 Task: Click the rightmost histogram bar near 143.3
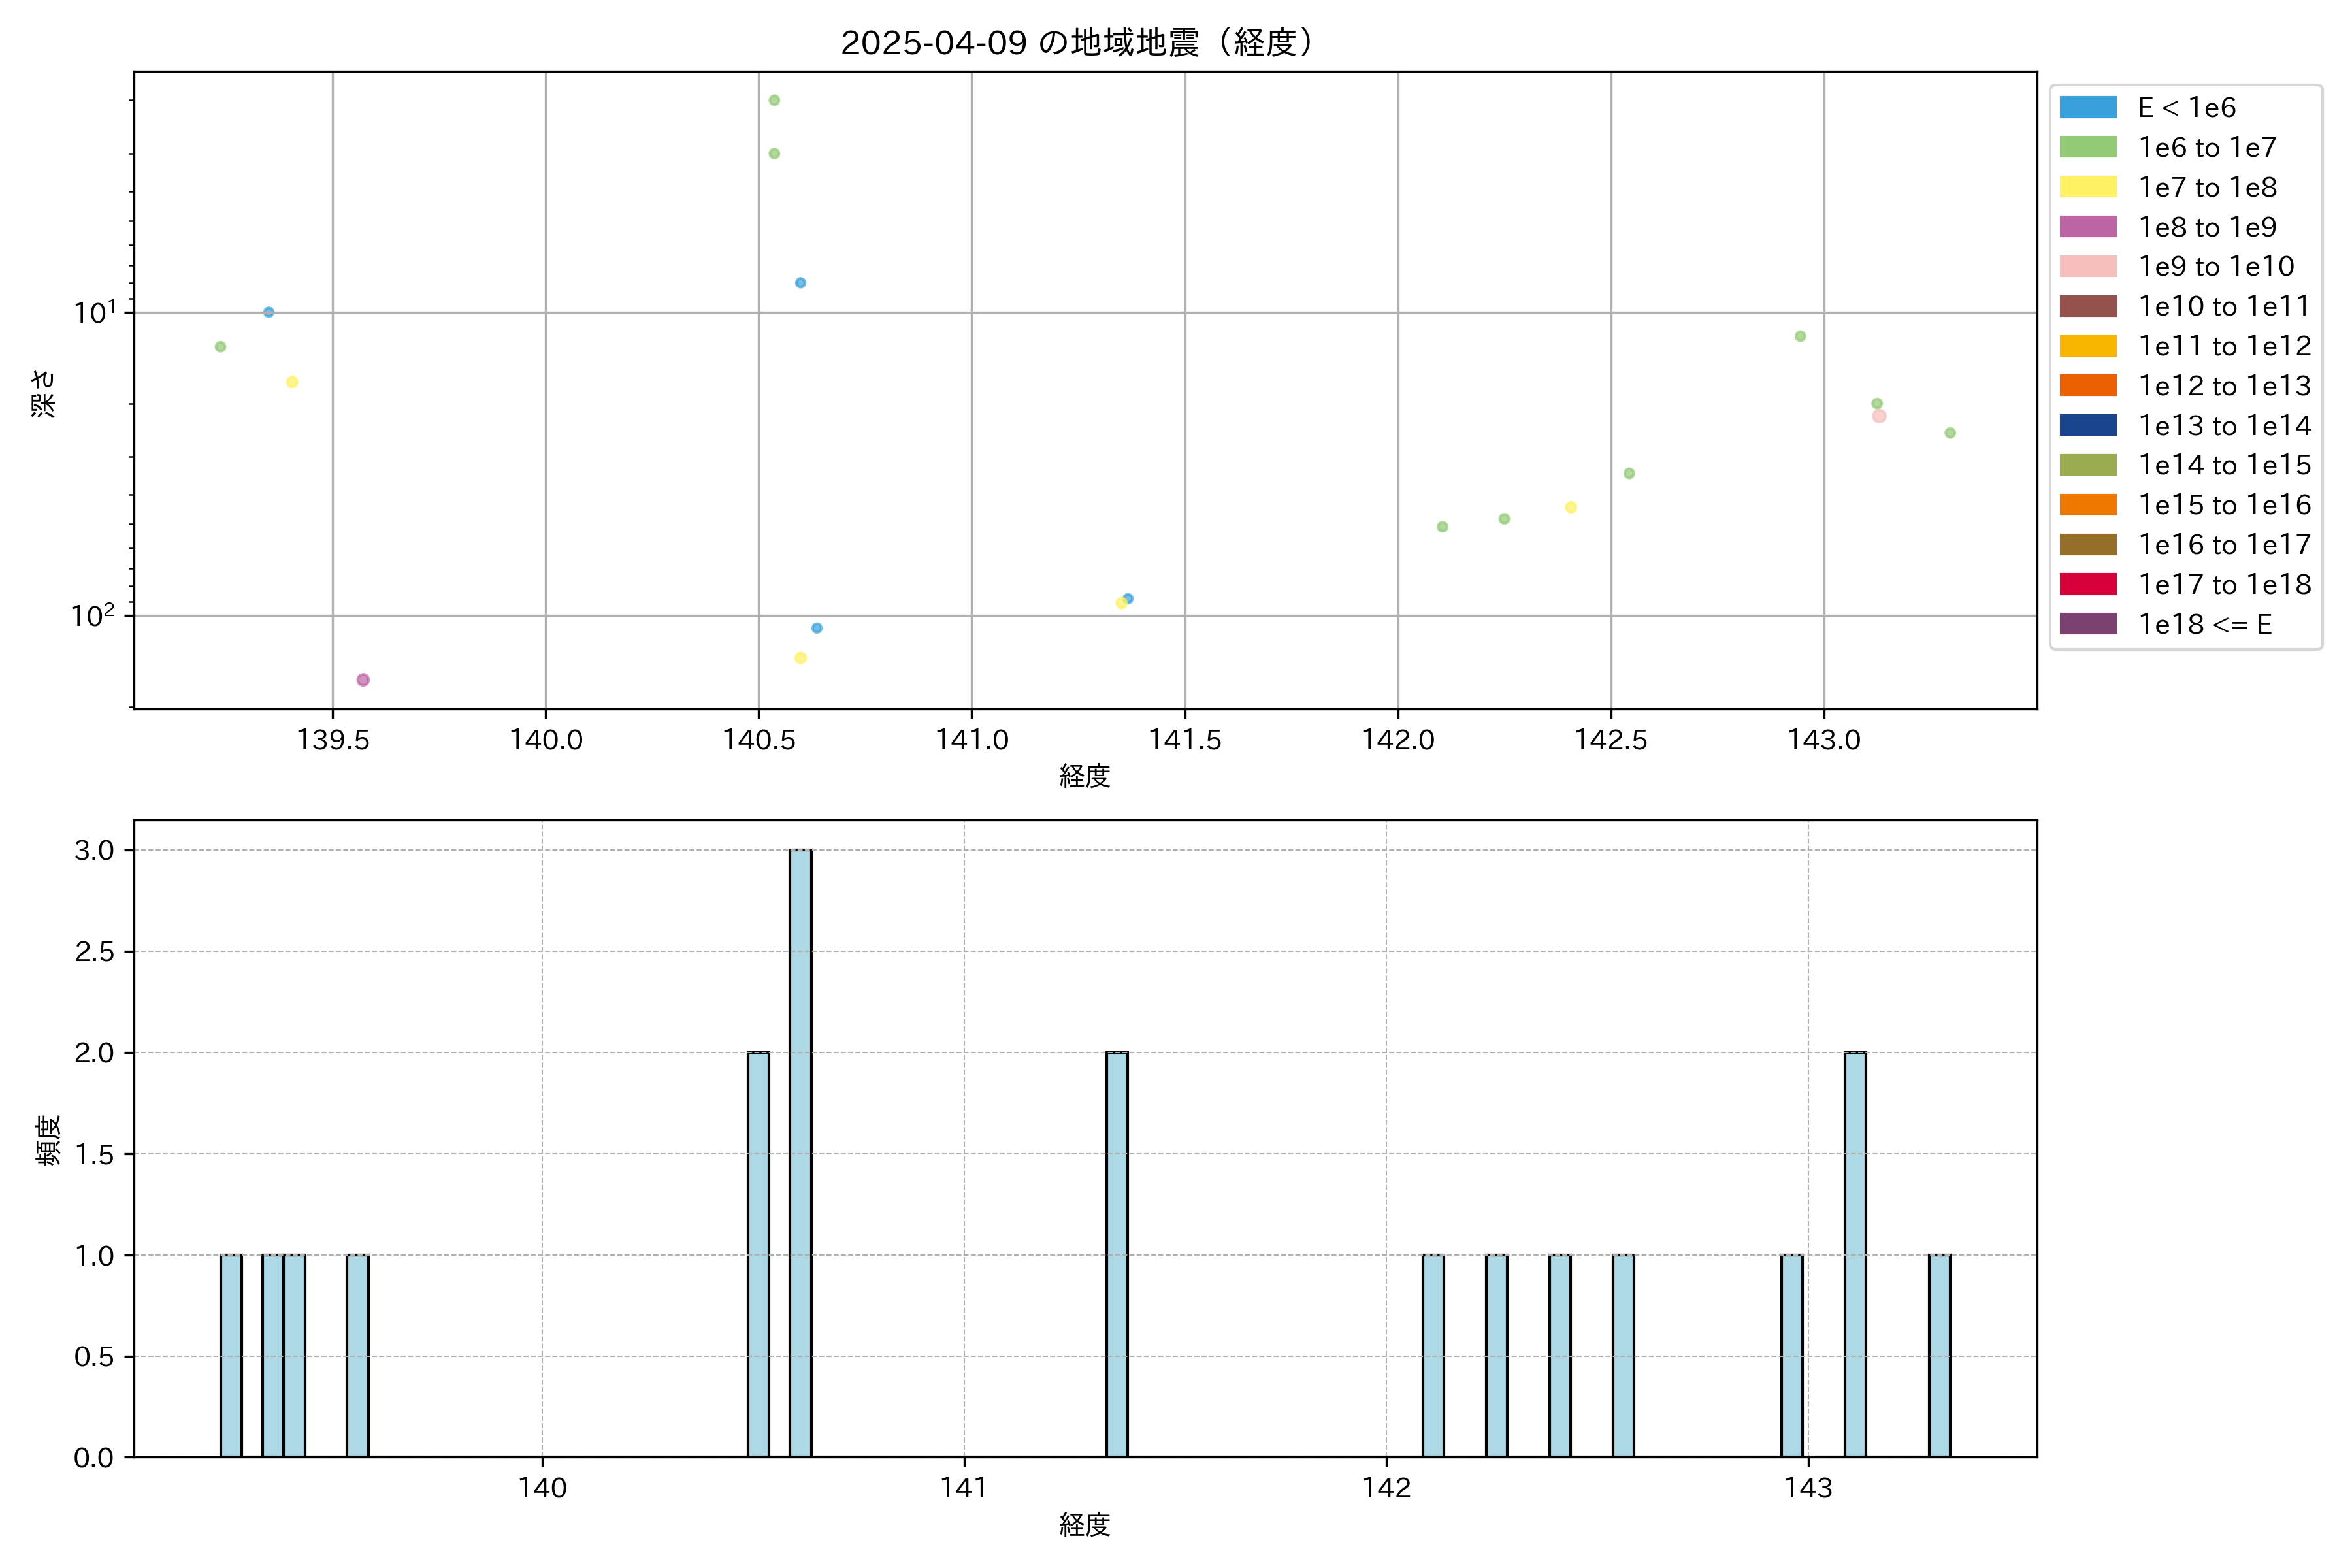coord(1939,1355)
